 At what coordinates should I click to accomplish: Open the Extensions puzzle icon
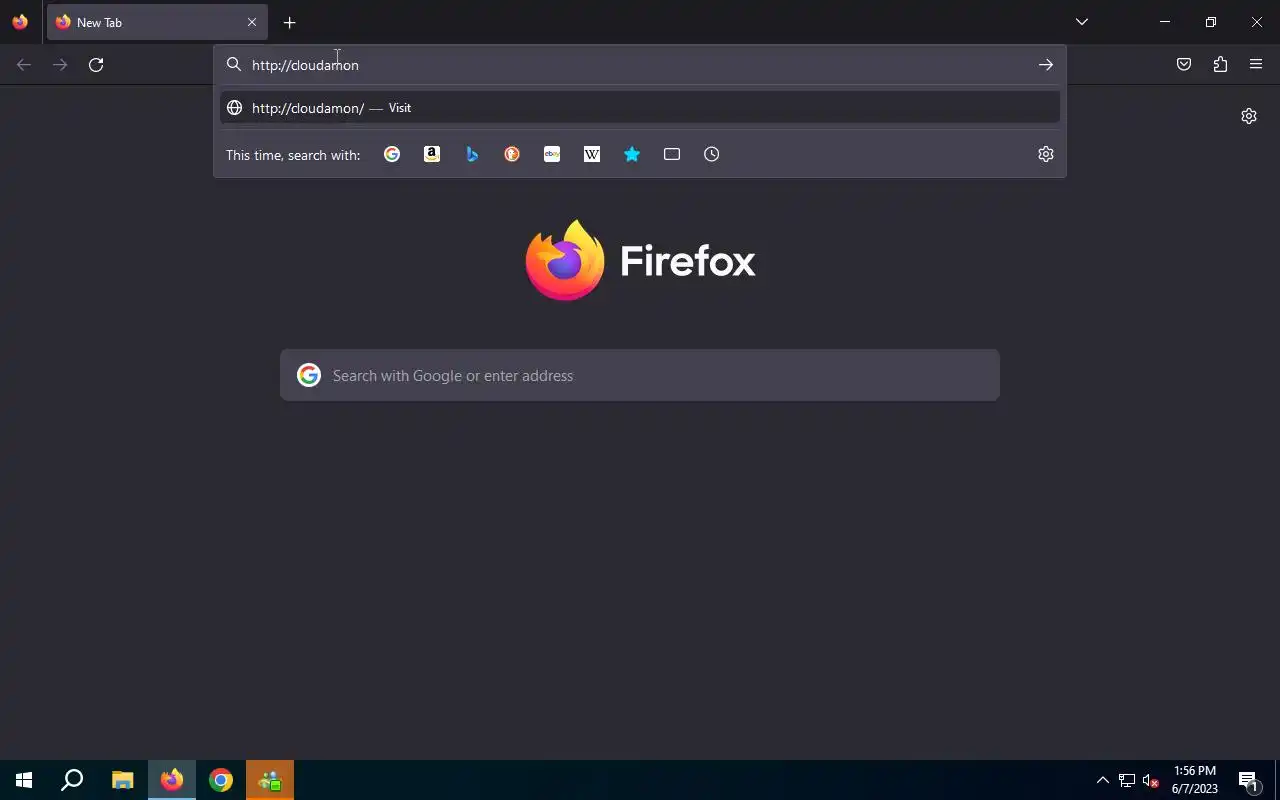click(x=1220, y=65)
